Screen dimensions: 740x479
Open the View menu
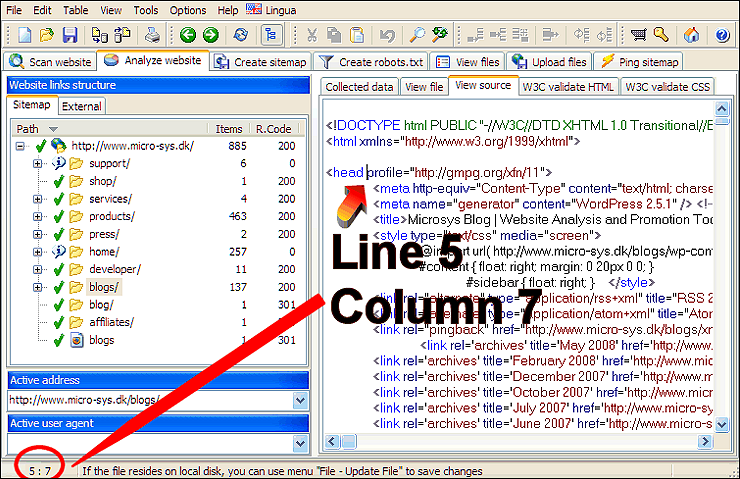pyautogui.click(x=111, y=10)
